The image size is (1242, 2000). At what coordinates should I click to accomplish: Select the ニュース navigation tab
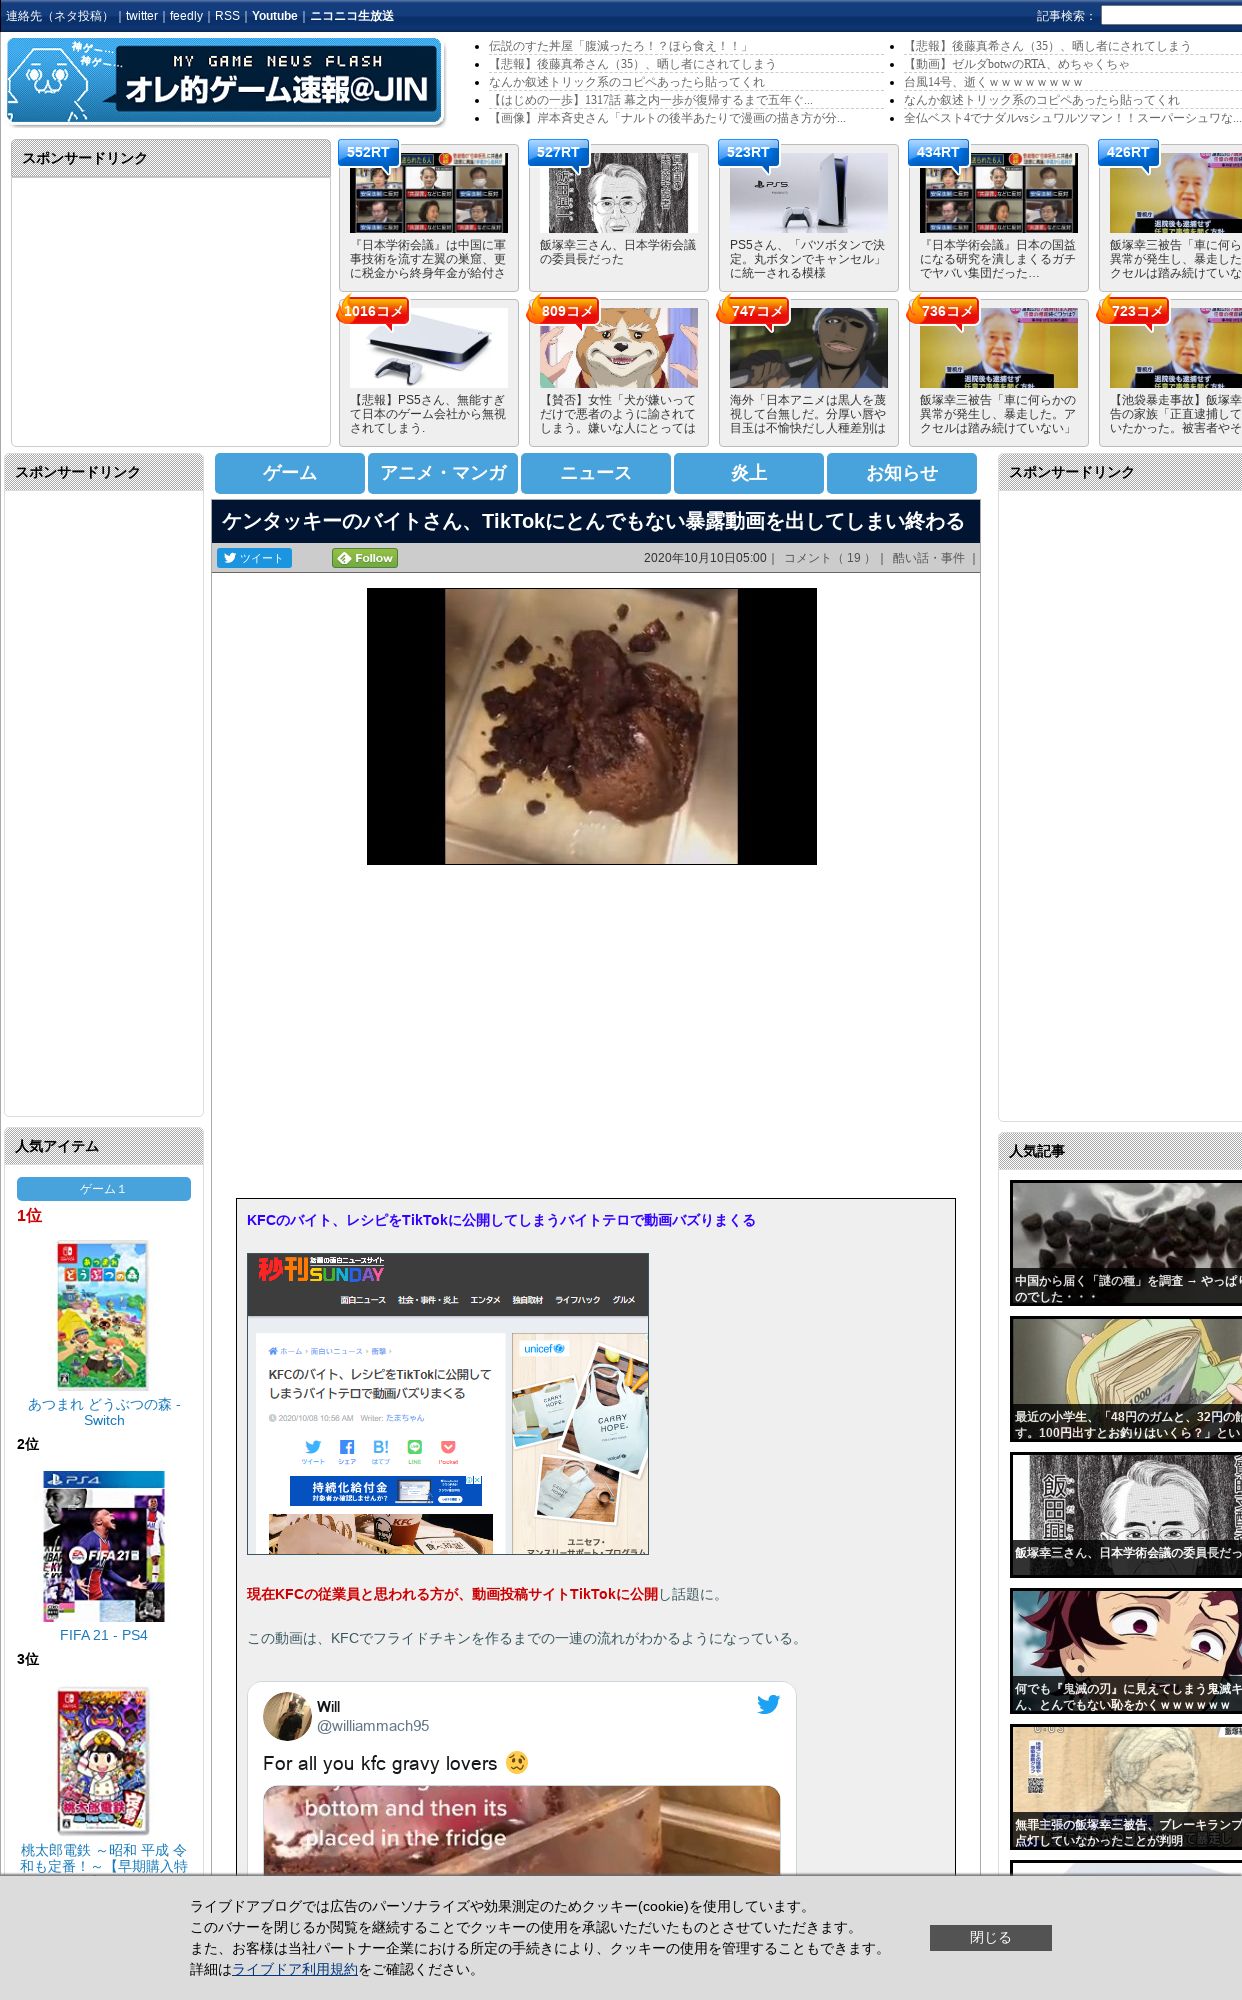pyautogui.click(x=596, y=473)
